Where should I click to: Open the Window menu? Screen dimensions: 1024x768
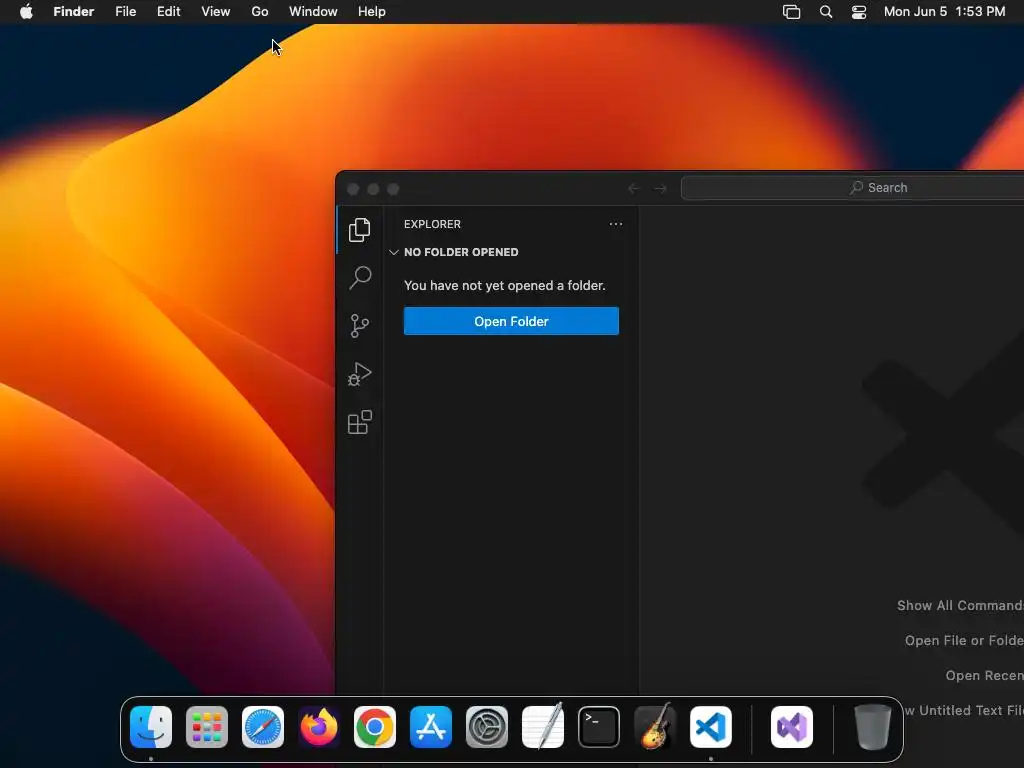tap(313, 12)
